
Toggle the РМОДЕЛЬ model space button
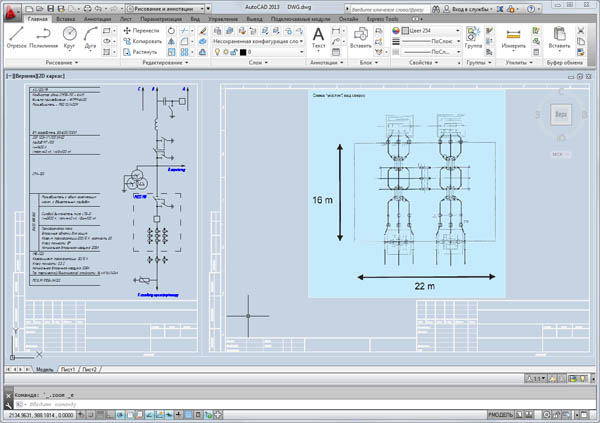point(499,413)
